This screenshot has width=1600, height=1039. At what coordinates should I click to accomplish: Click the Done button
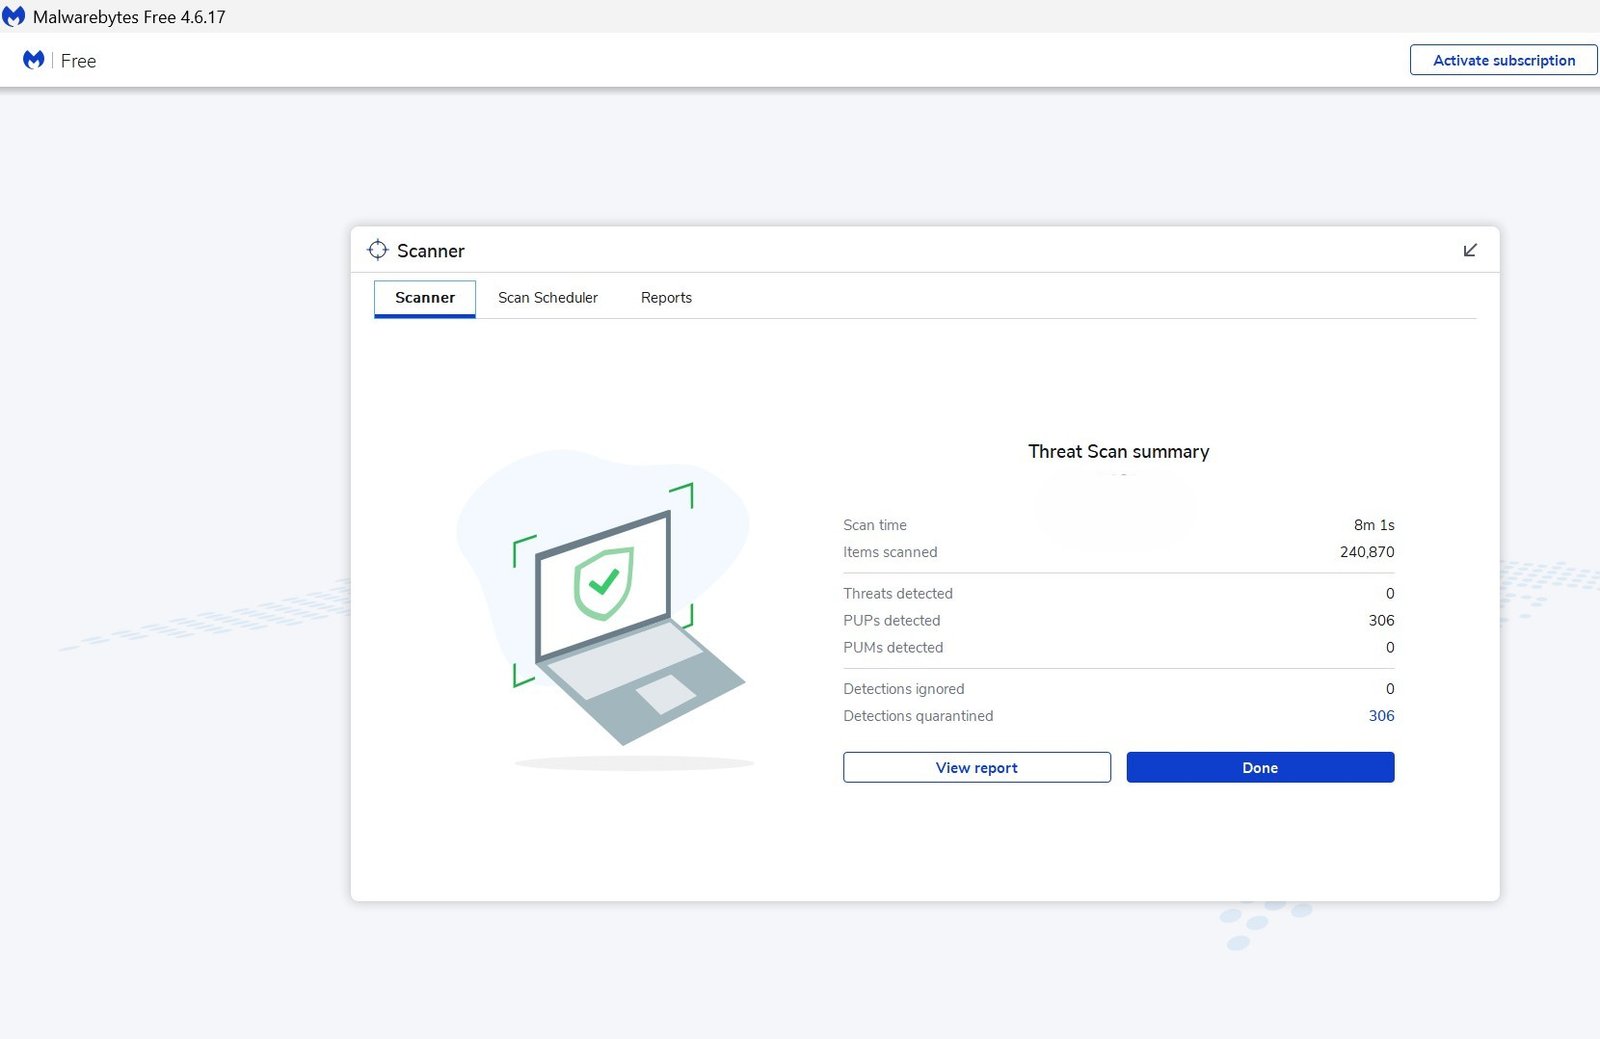(1260, 767)
